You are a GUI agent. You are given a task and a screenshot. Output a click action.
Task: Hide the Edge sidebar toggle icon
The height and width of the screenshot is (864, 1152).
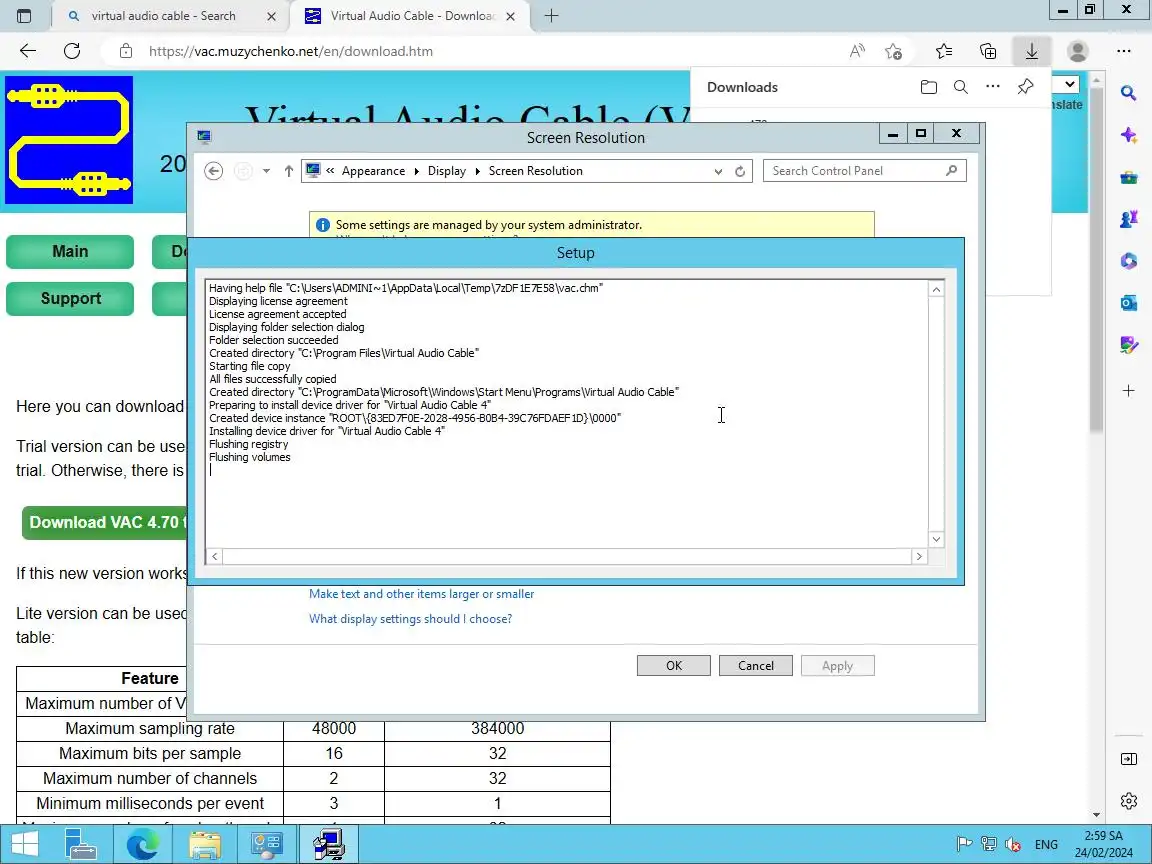tap(1128, 759)
